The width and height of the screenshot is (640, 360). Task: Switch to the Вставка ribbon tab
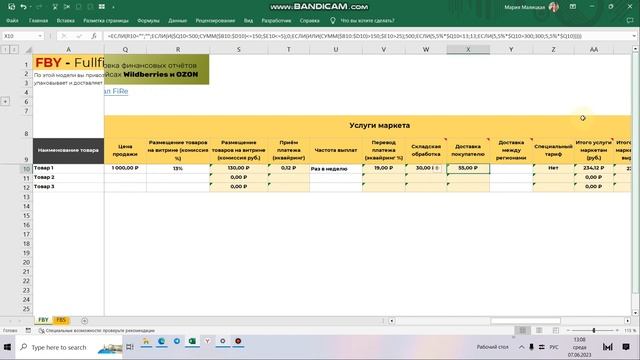[x=66, y=20]
